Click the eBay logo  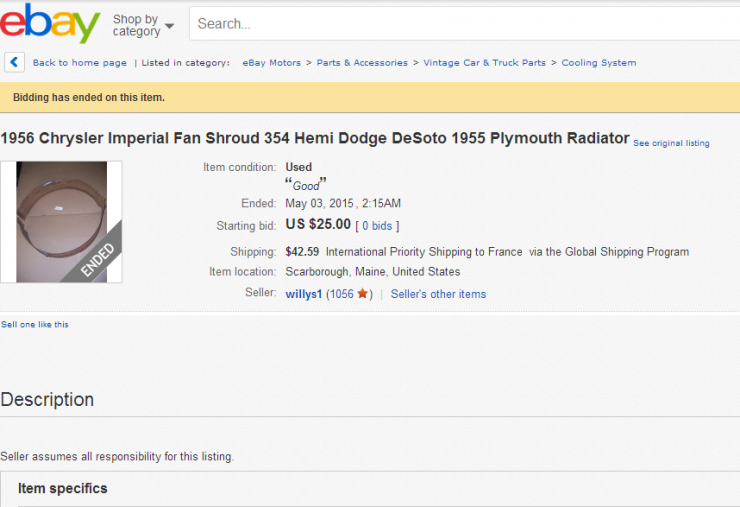50,22
